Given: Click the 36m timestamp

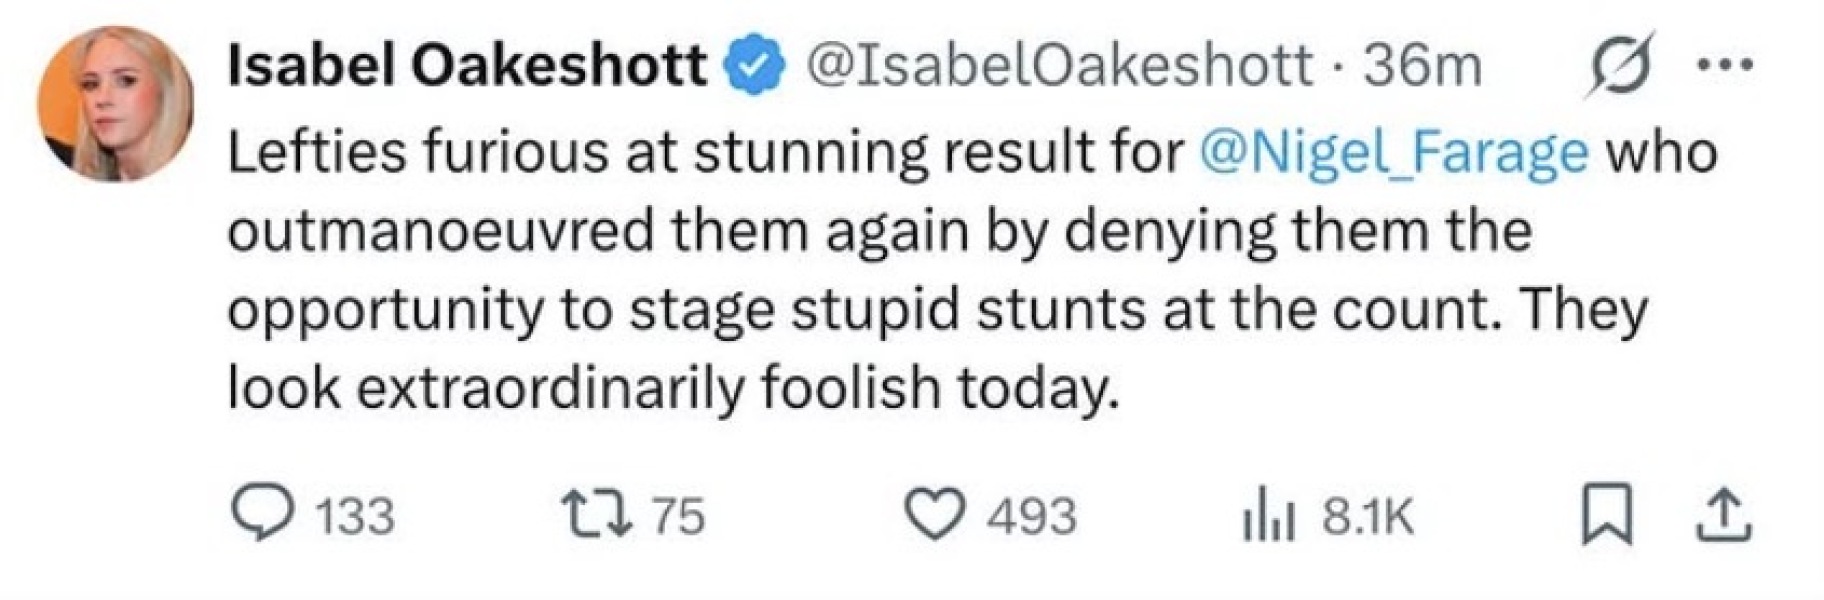Looking at the screenshot, I should pyautogui.click(x=1422, y=66).
